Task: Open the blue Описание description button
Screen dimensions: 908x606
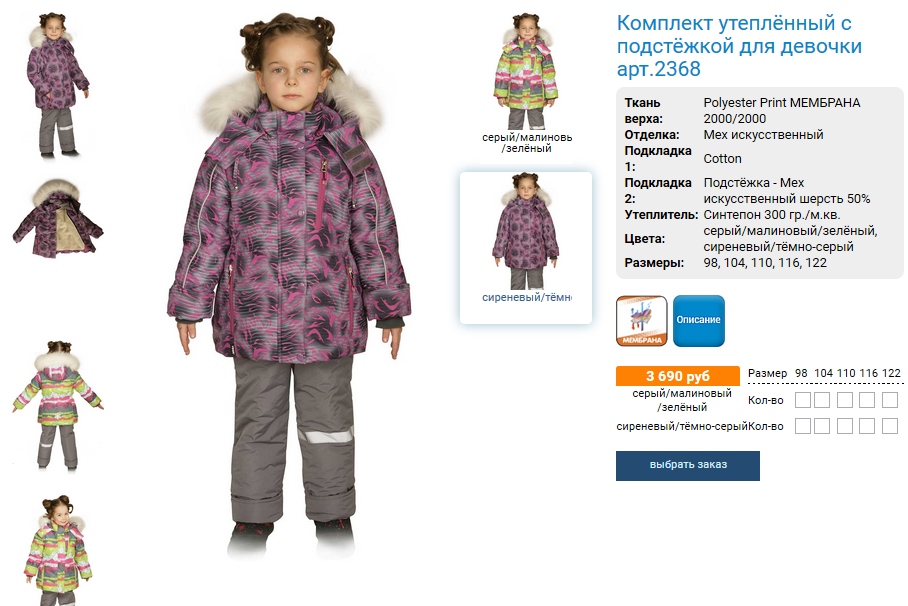Action: tap(698, 321)
